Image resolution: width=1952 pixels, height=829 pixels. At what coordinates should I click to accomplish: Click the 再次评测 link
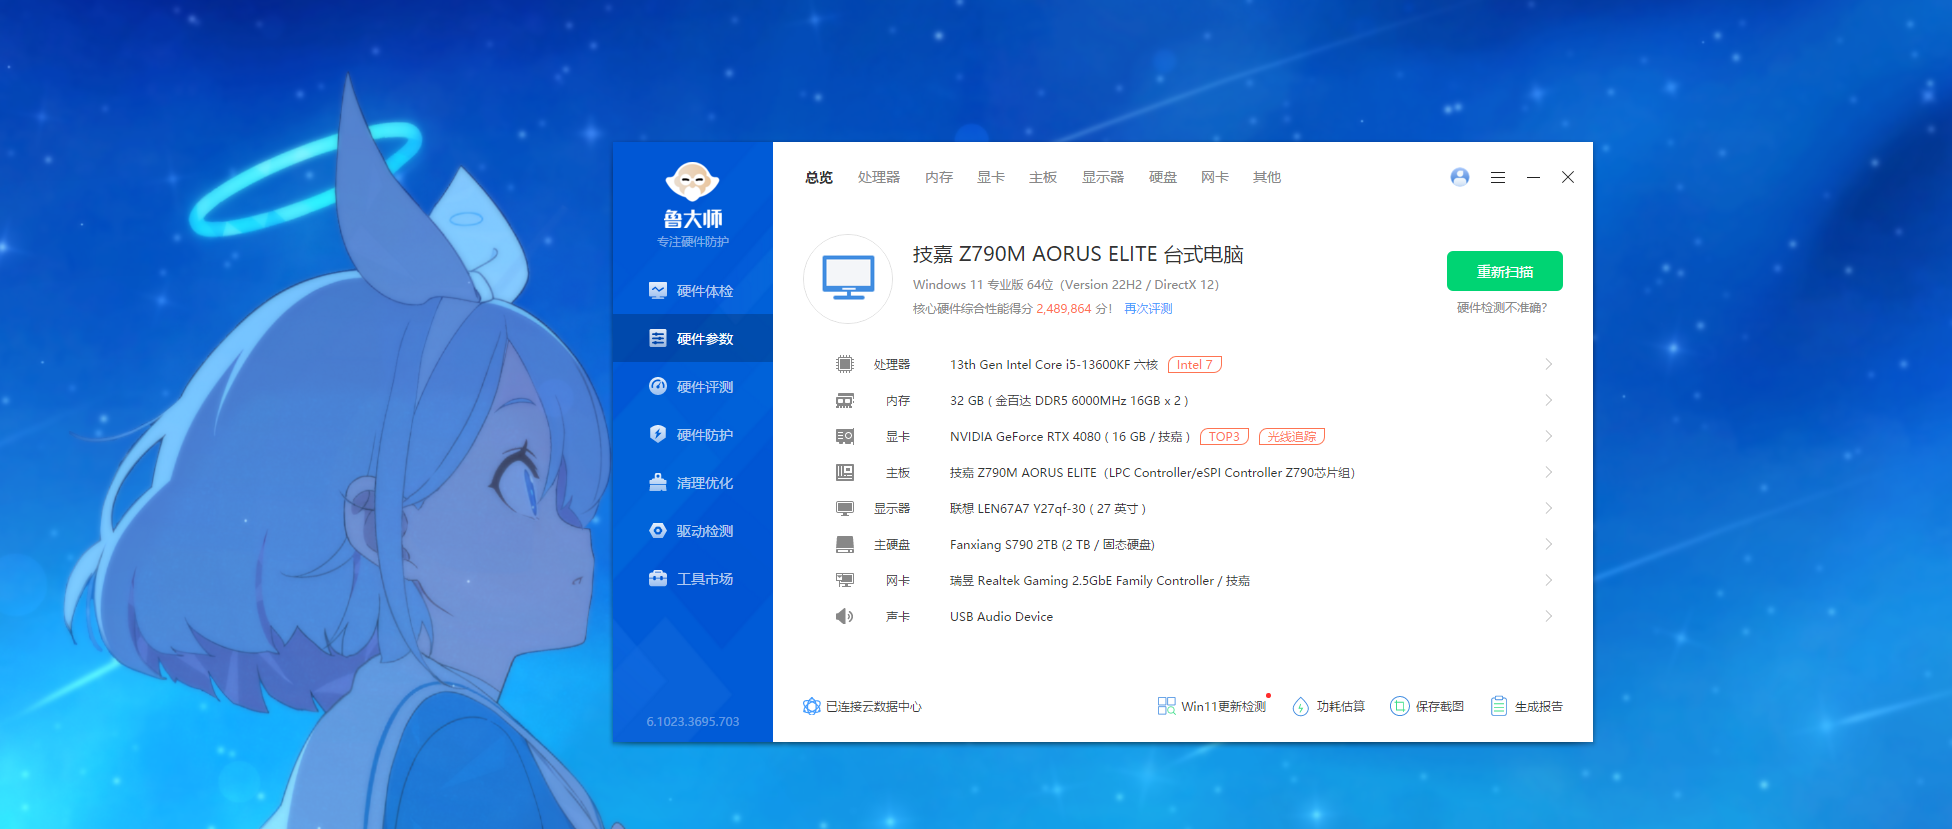tap(1148, 309)
